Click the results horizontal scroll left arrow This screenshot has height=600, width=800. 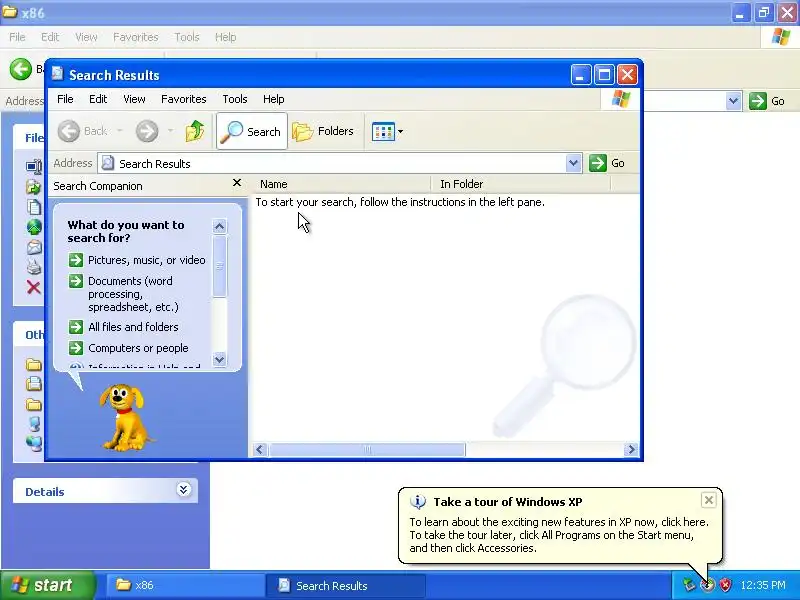tap(260, 449)
